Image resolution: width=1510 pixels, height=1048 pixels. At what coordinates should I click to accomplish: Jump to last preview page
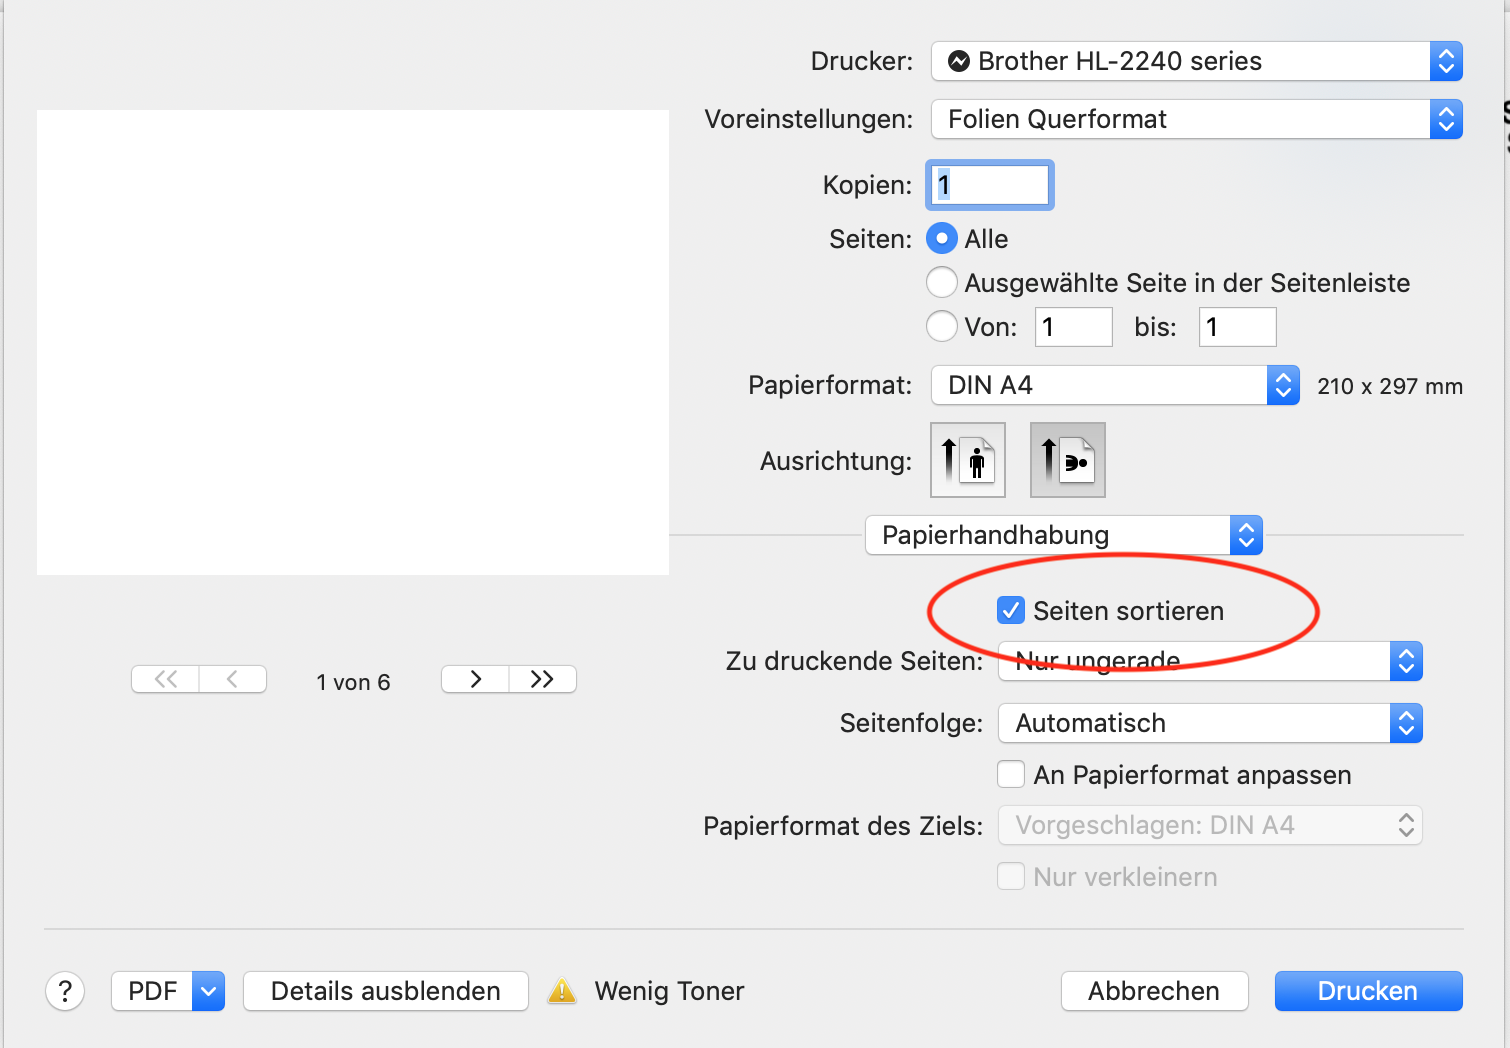(542, 679)
